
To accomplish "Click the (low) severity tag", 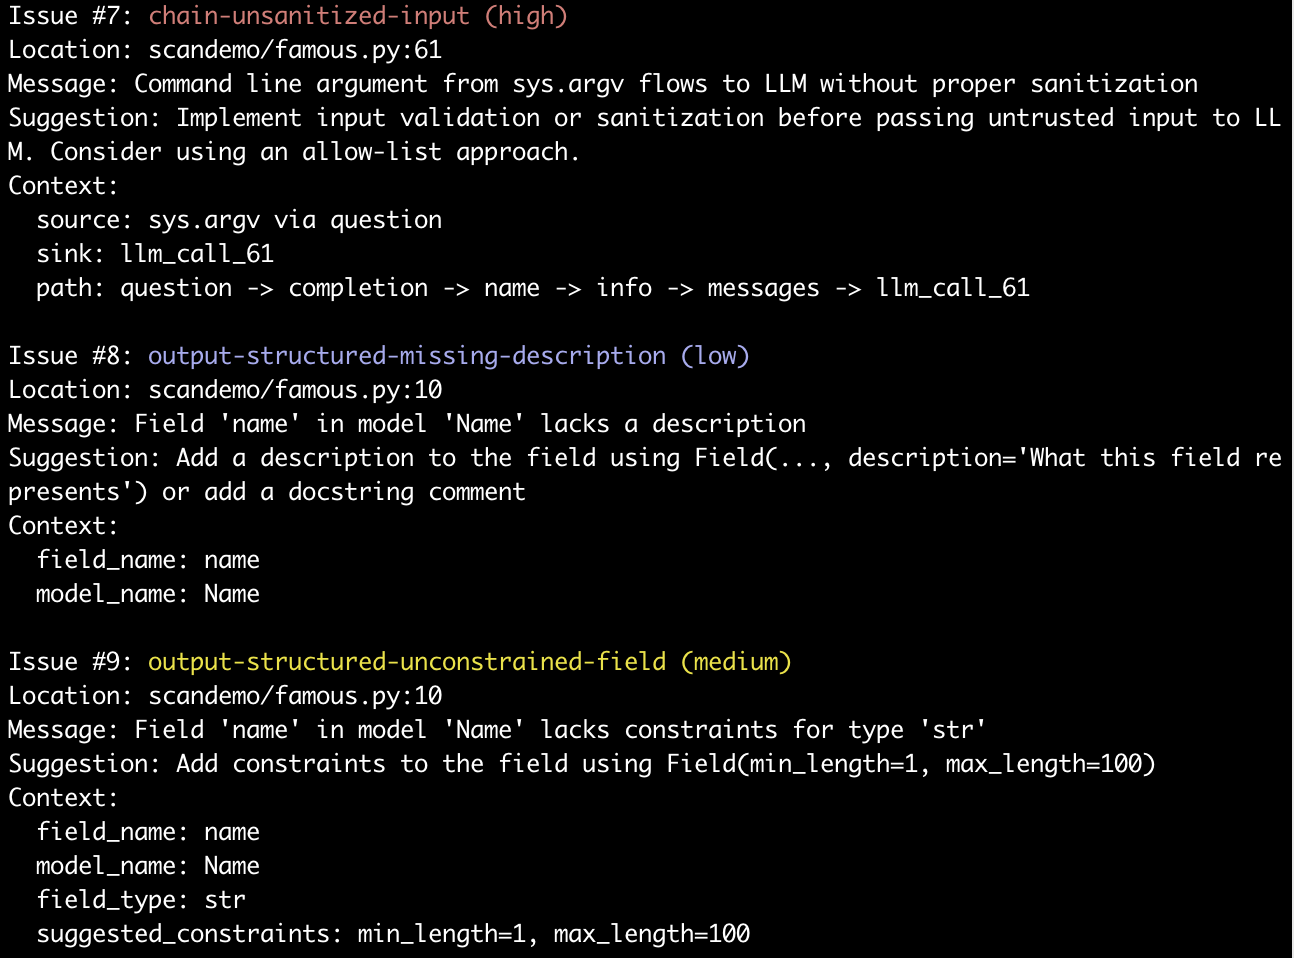I will 715,356.
